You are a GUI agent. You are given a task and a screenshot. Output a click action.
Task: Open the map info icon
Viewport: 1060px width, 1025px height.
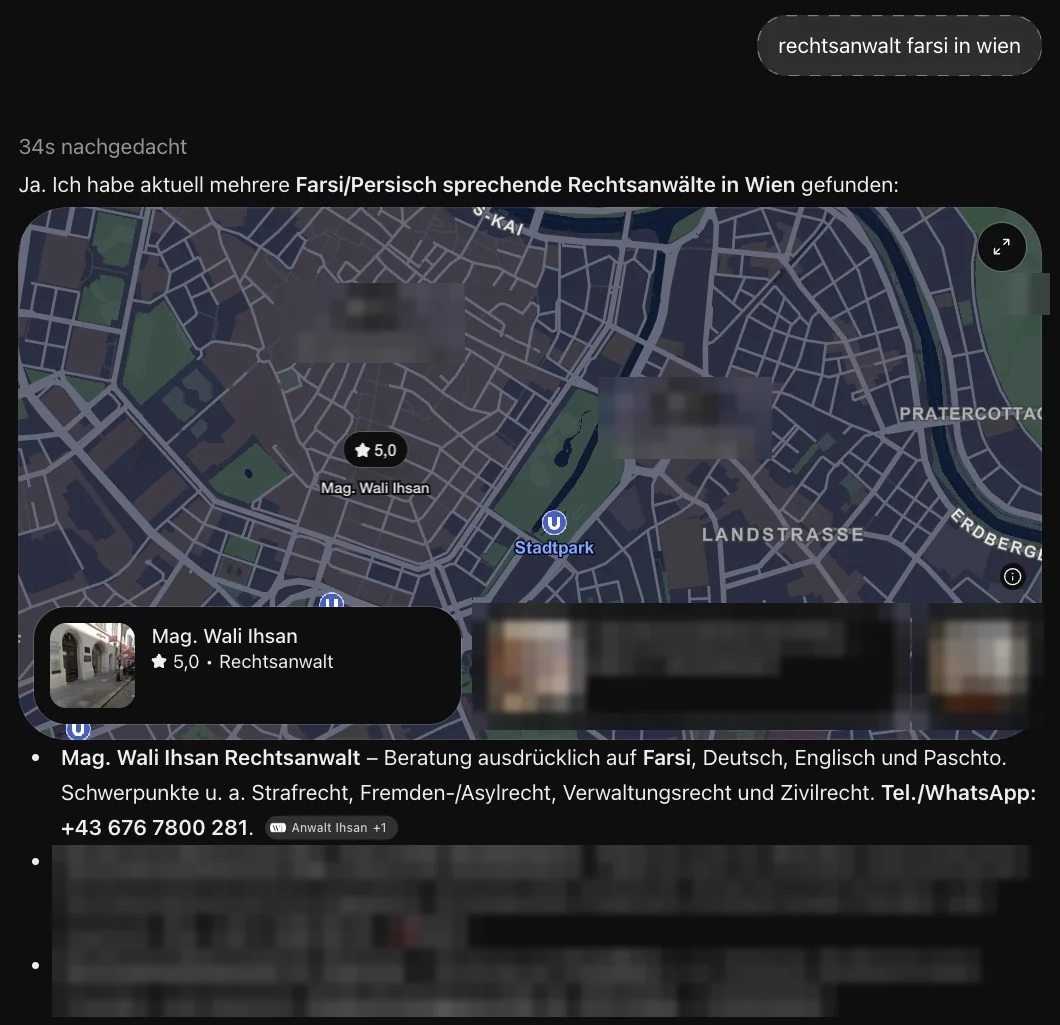click(x=1012, y=577)
